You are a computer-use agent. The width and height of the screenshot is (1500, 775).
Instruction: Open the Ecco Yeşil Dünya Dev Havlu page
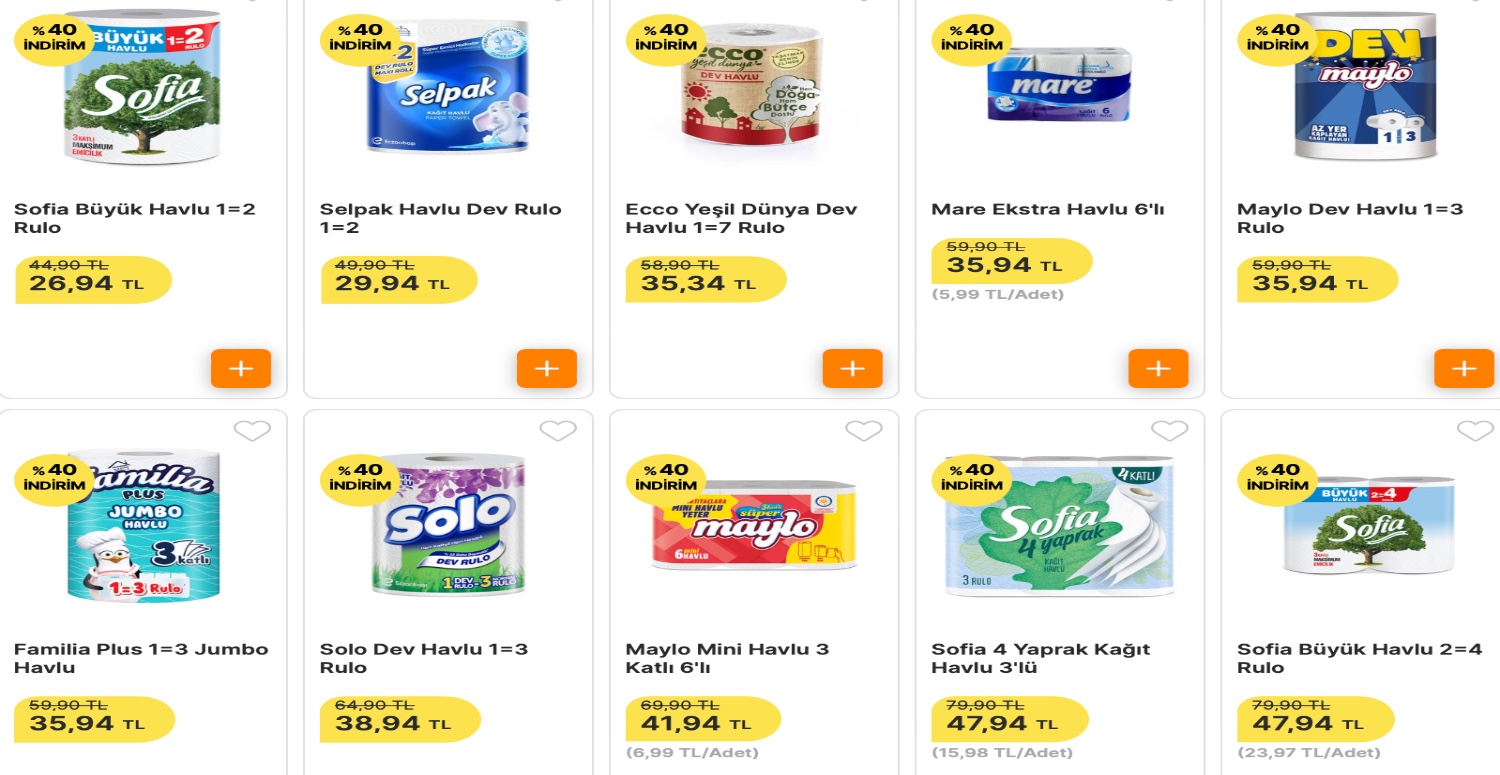(744, 217)
